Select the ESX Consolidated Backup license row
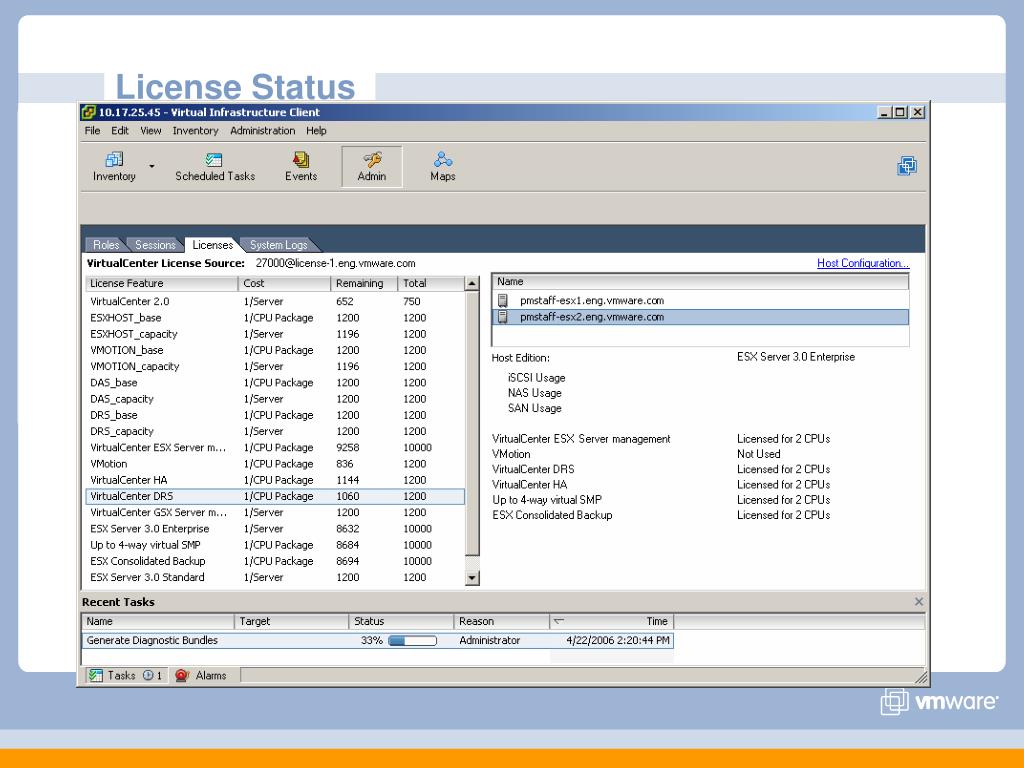The height and width of the screenshot is (768, 1024). pyautogui.click(x=275, y=561)
